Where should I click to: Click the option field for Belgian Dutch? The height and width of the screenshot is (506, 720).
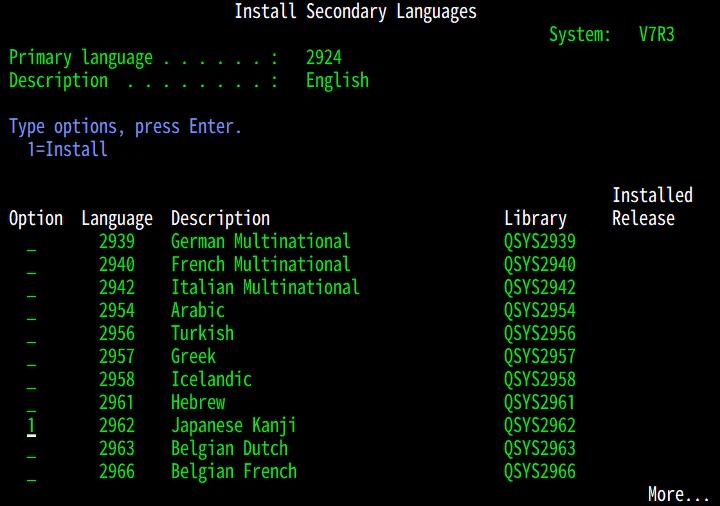click(x=31, y=449)
